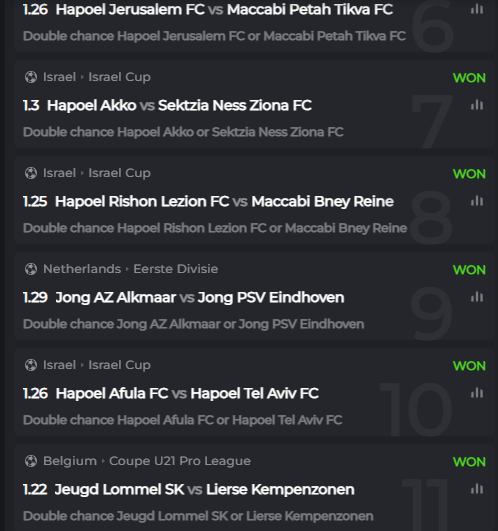This screenshot has width=498, height=531.
Task: Click Belgium country breadcrumb
Action: (70, 461)
